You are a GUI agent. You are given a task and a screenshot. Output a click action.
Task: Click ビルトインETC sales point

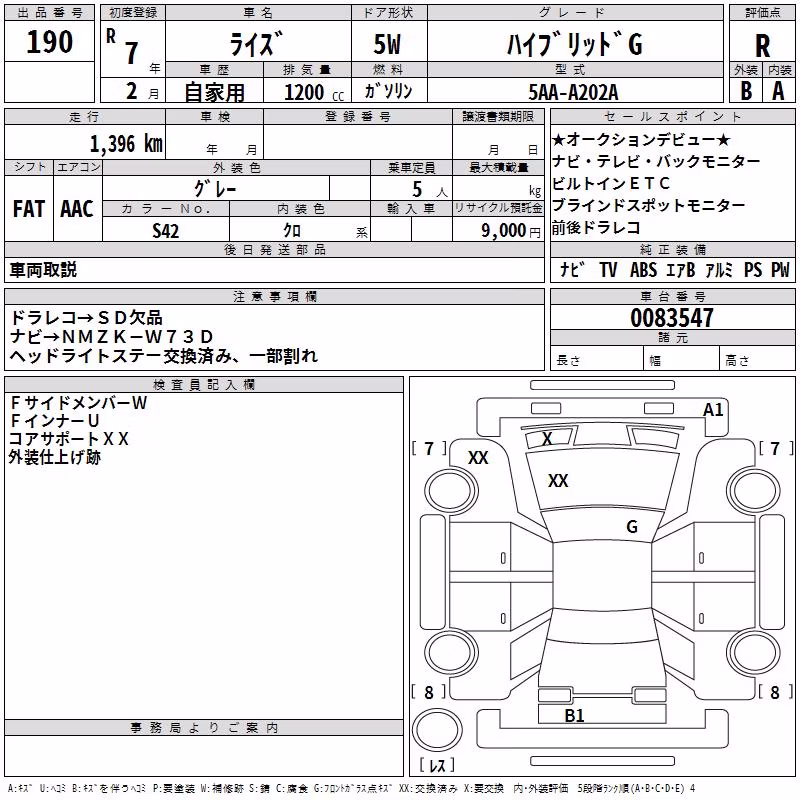point(611,183)
